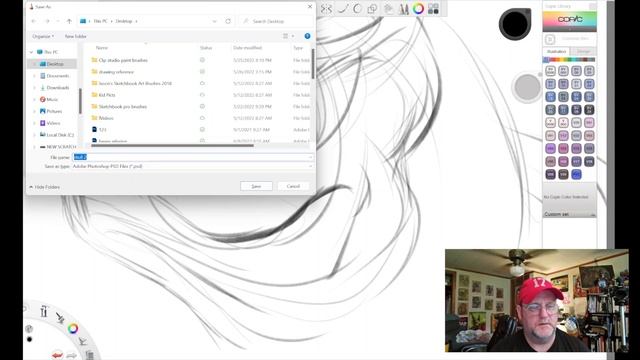
Task: Click the Save button
Action: coord(256,186)
